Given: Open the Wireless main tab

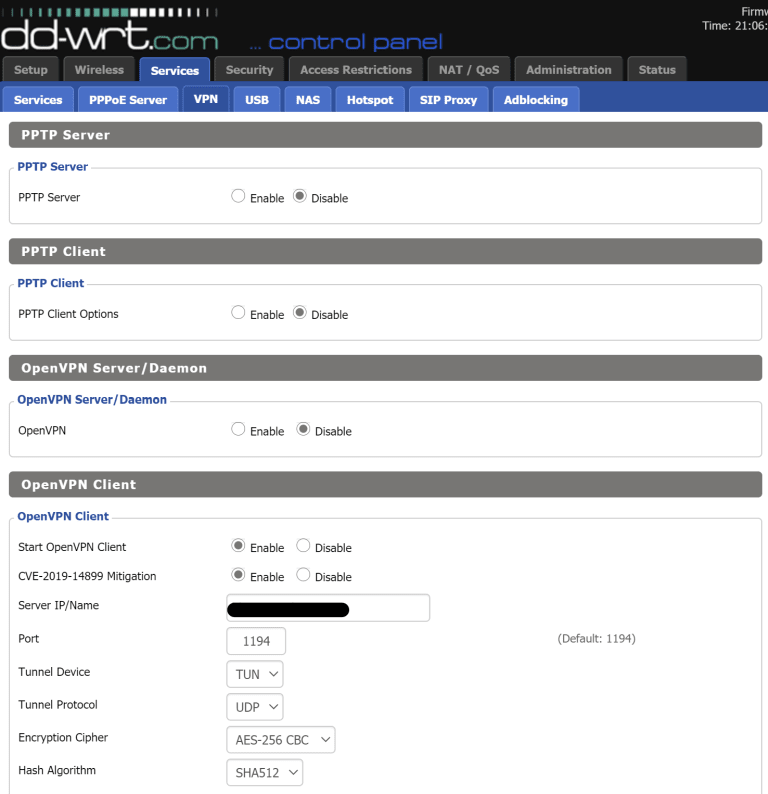Looking at the screenshot, I should 99,69.
